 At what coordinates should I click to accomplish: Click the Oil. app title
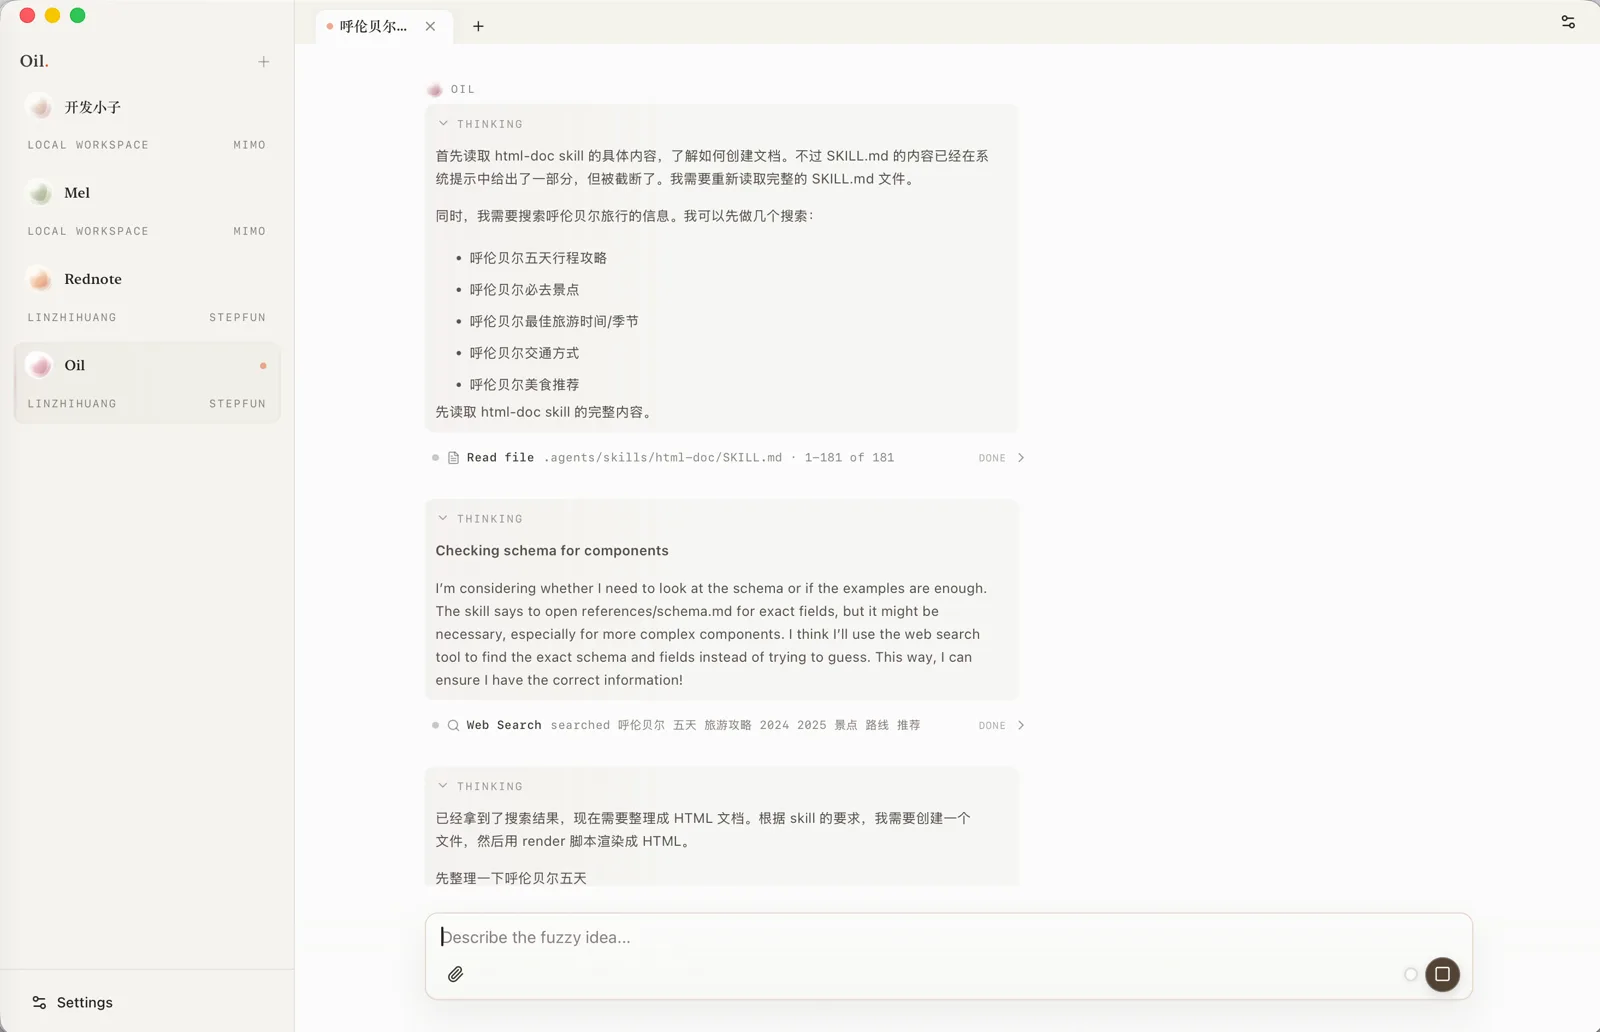click(x=34, y=61)
